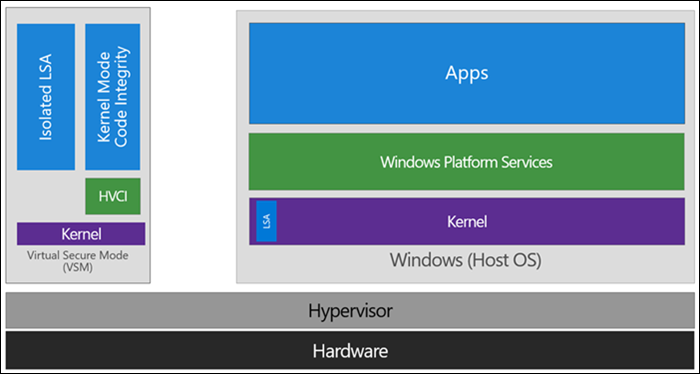Select the black Hardware layer bar
The image size is (700, 374).
[x=350, y=350]
